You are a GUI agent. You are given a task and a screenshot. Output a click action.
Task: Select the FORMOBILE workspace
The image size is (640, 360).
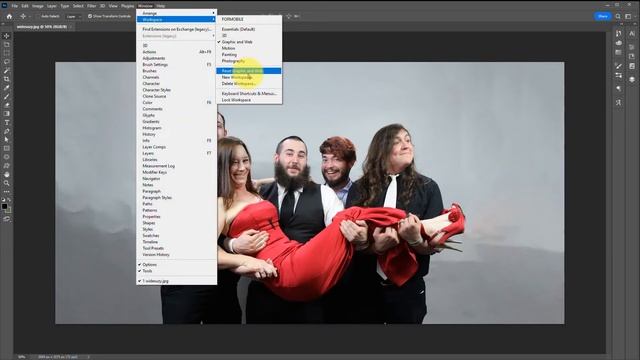pos(249,19)
